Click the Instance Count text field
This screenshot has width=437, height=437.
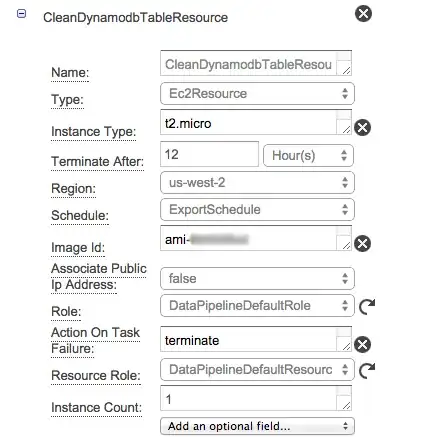point(256,398)
